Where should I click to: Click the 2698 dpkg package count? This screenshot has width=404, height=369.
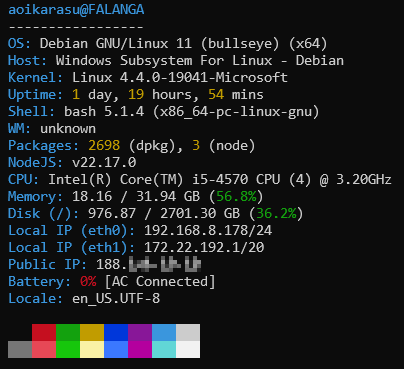(104, 145)
